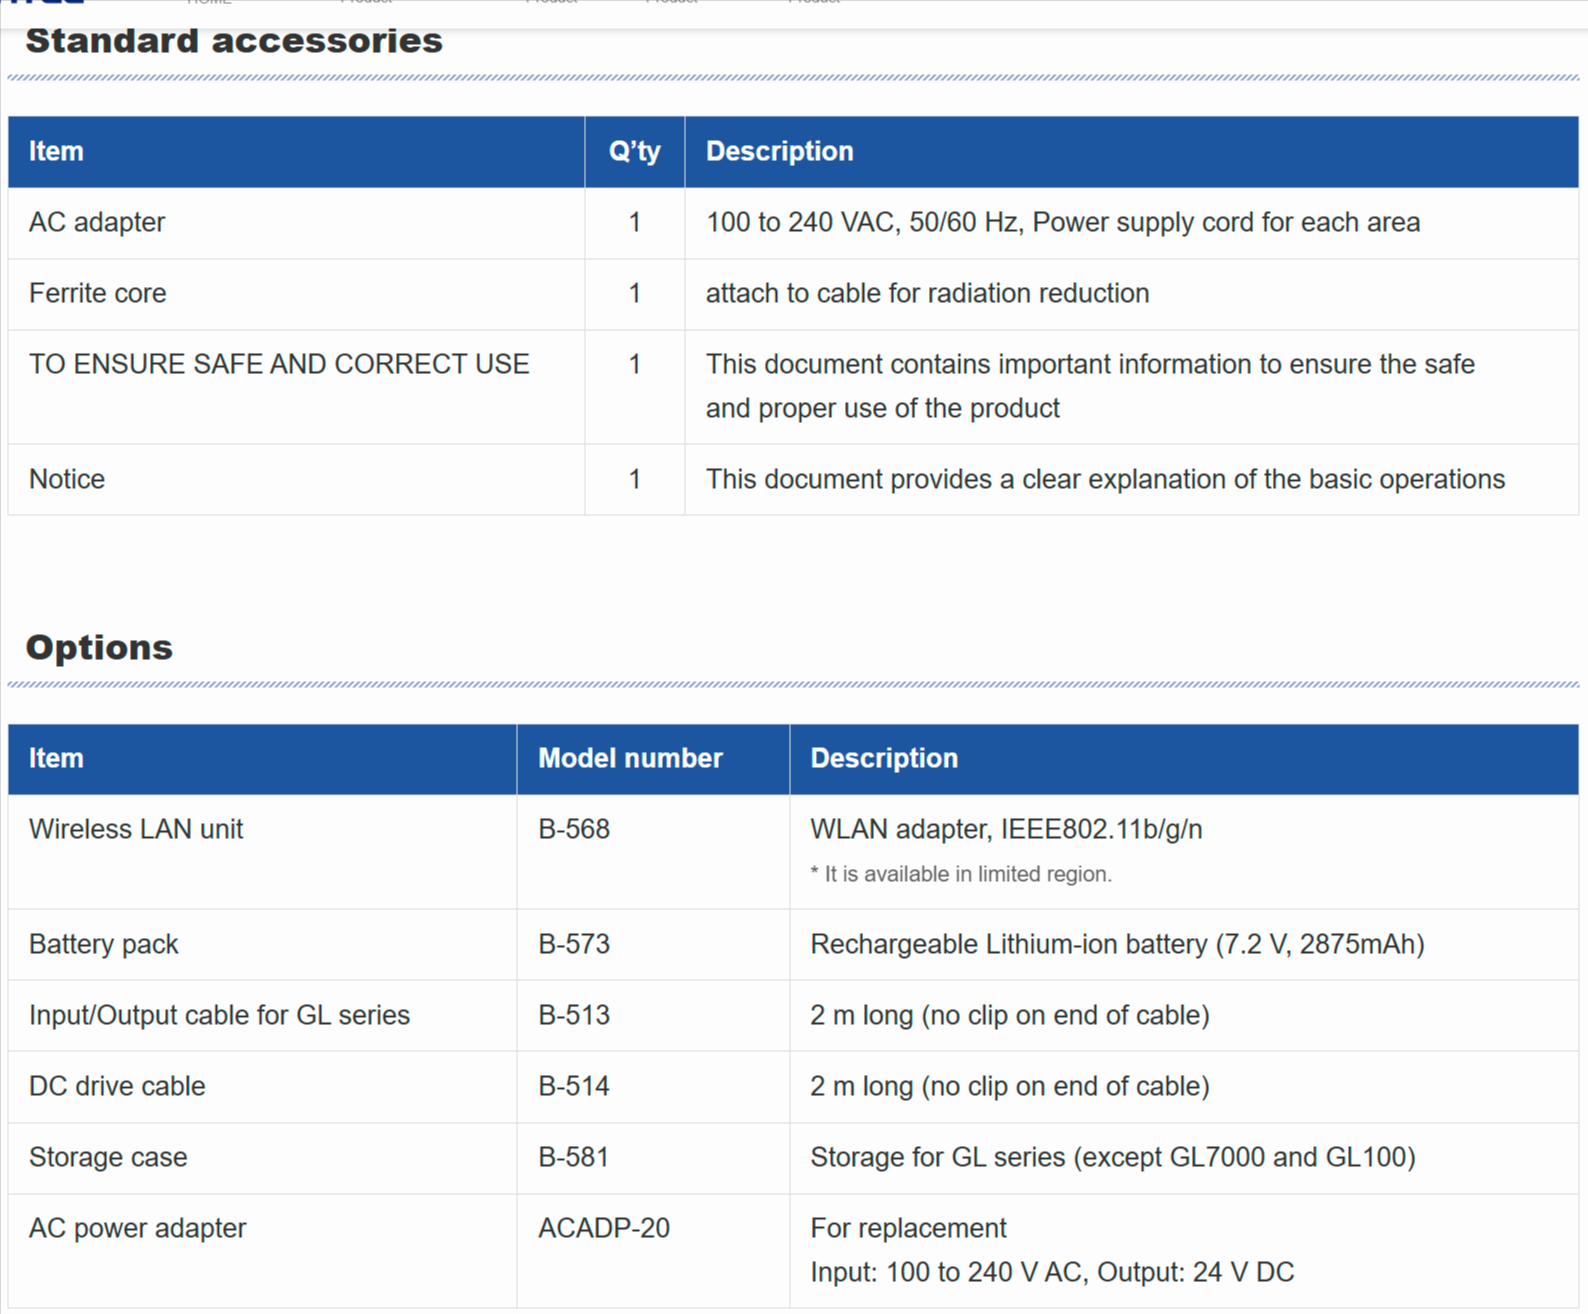The image size is (1588, 1314).
Task: Click the Standard accessories heading
Action: click(234, 41)
